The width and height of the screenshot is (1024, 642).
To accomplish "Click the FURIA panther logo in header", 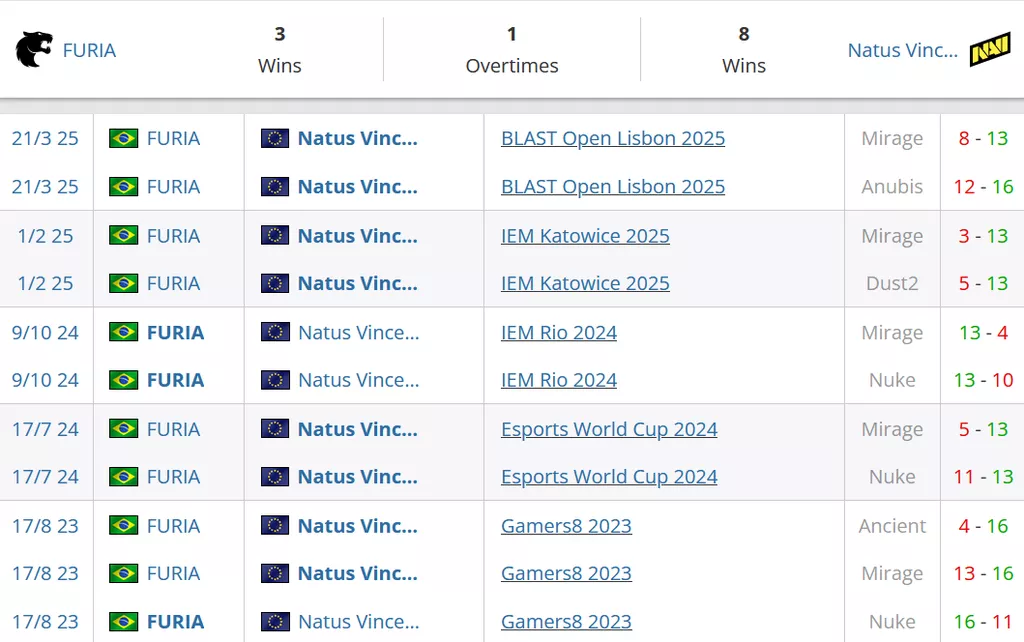I will click(x=33, y=50).
